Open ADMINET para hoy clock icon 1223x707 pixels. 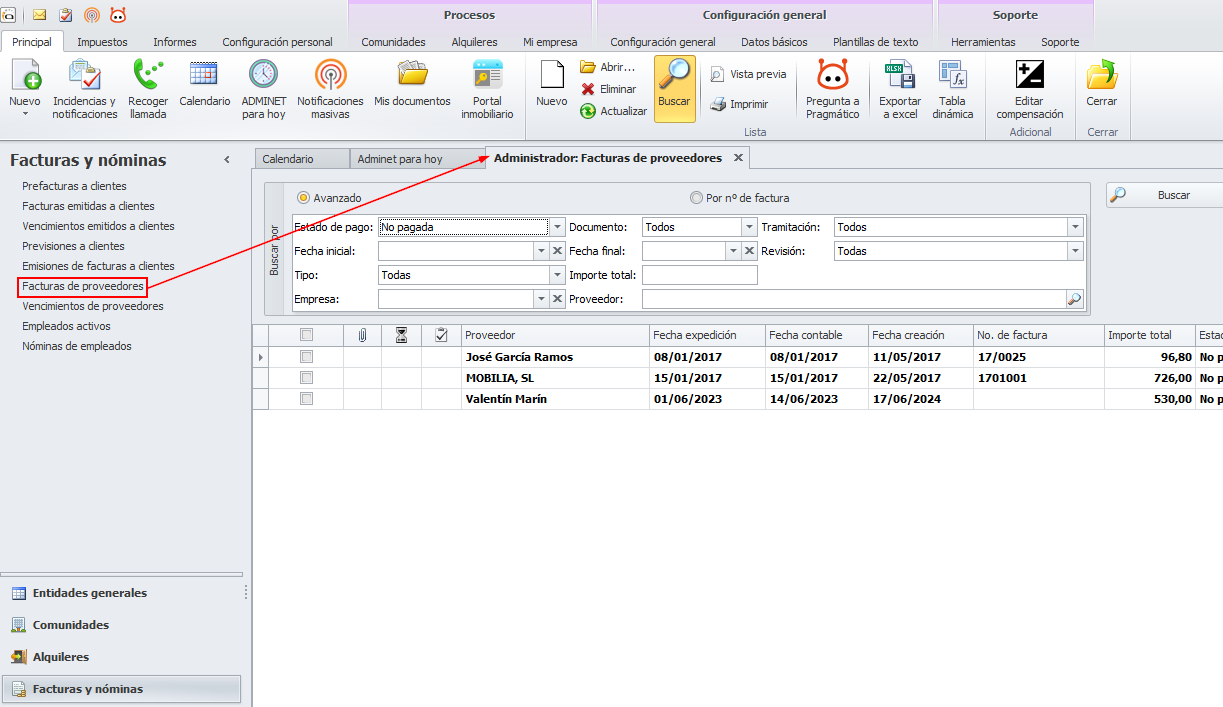pos(264,76)
